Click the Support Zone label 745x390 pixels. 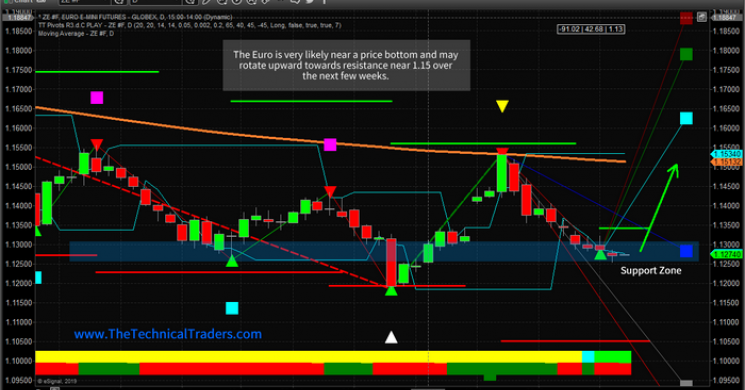point(650,270)
